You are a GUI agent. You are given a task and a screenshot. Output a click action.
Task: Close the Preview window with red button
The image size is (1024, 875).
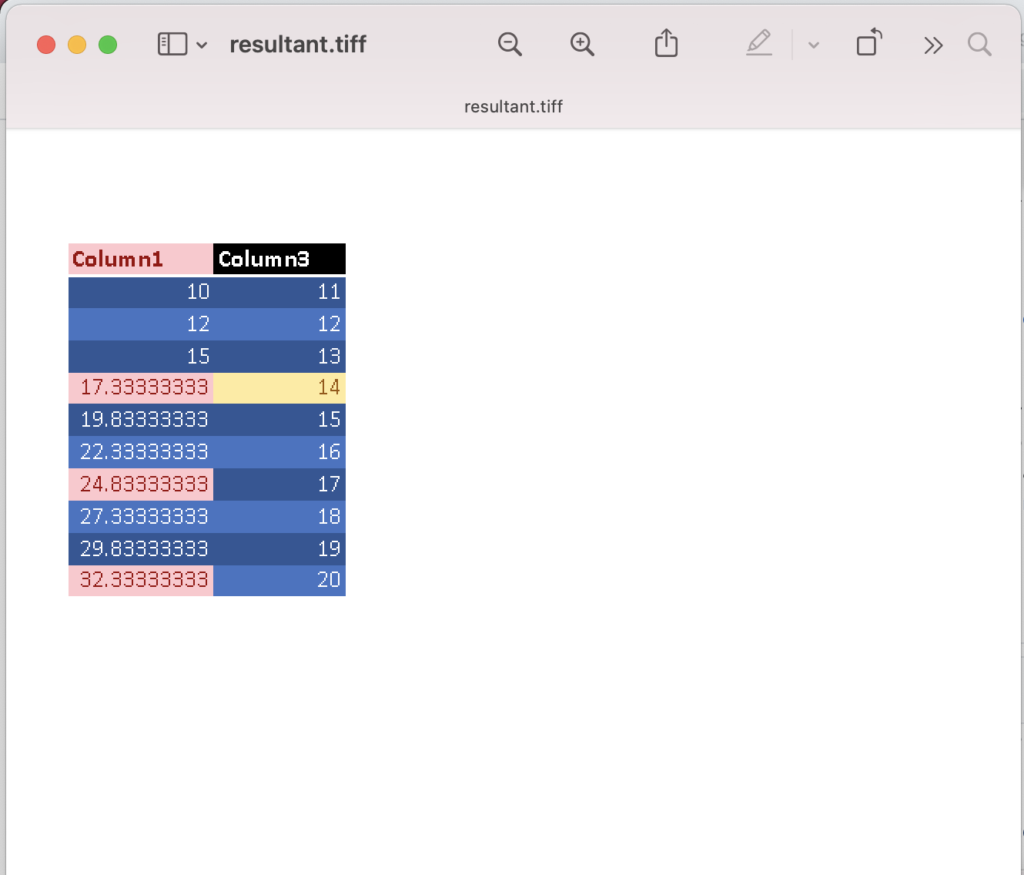coord(46,44)
